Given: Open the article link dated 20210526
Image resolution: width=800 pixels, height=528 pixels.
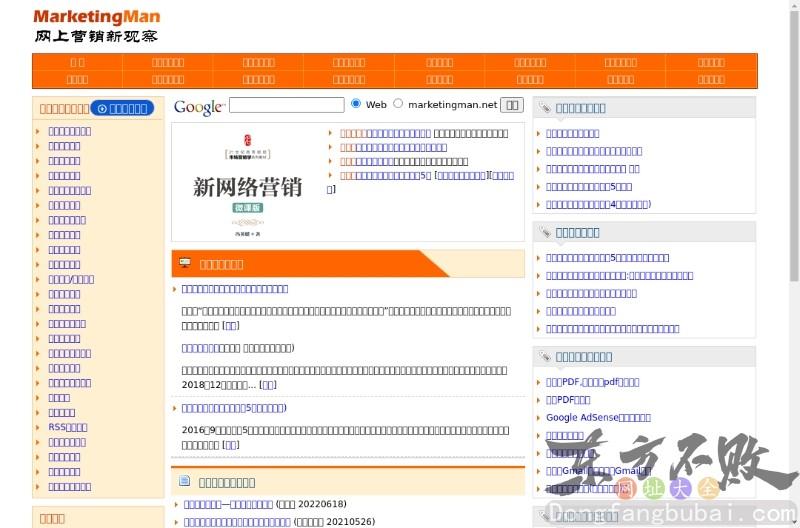Looking at the screenshot, I should 237,522.
